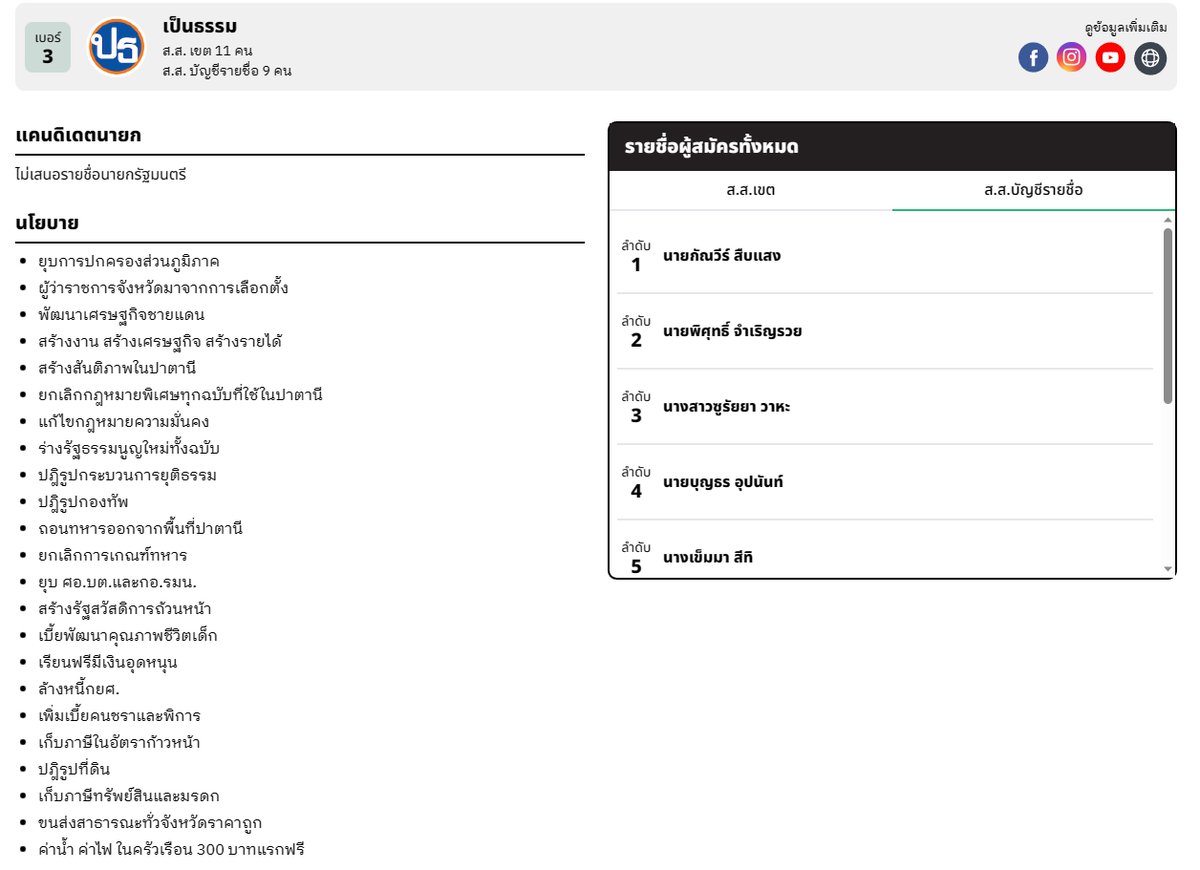Screen dimensions: 1200x870
Task: Click policy ปฏิรูปกองทัพ
Action: click(x=83, y=502)
